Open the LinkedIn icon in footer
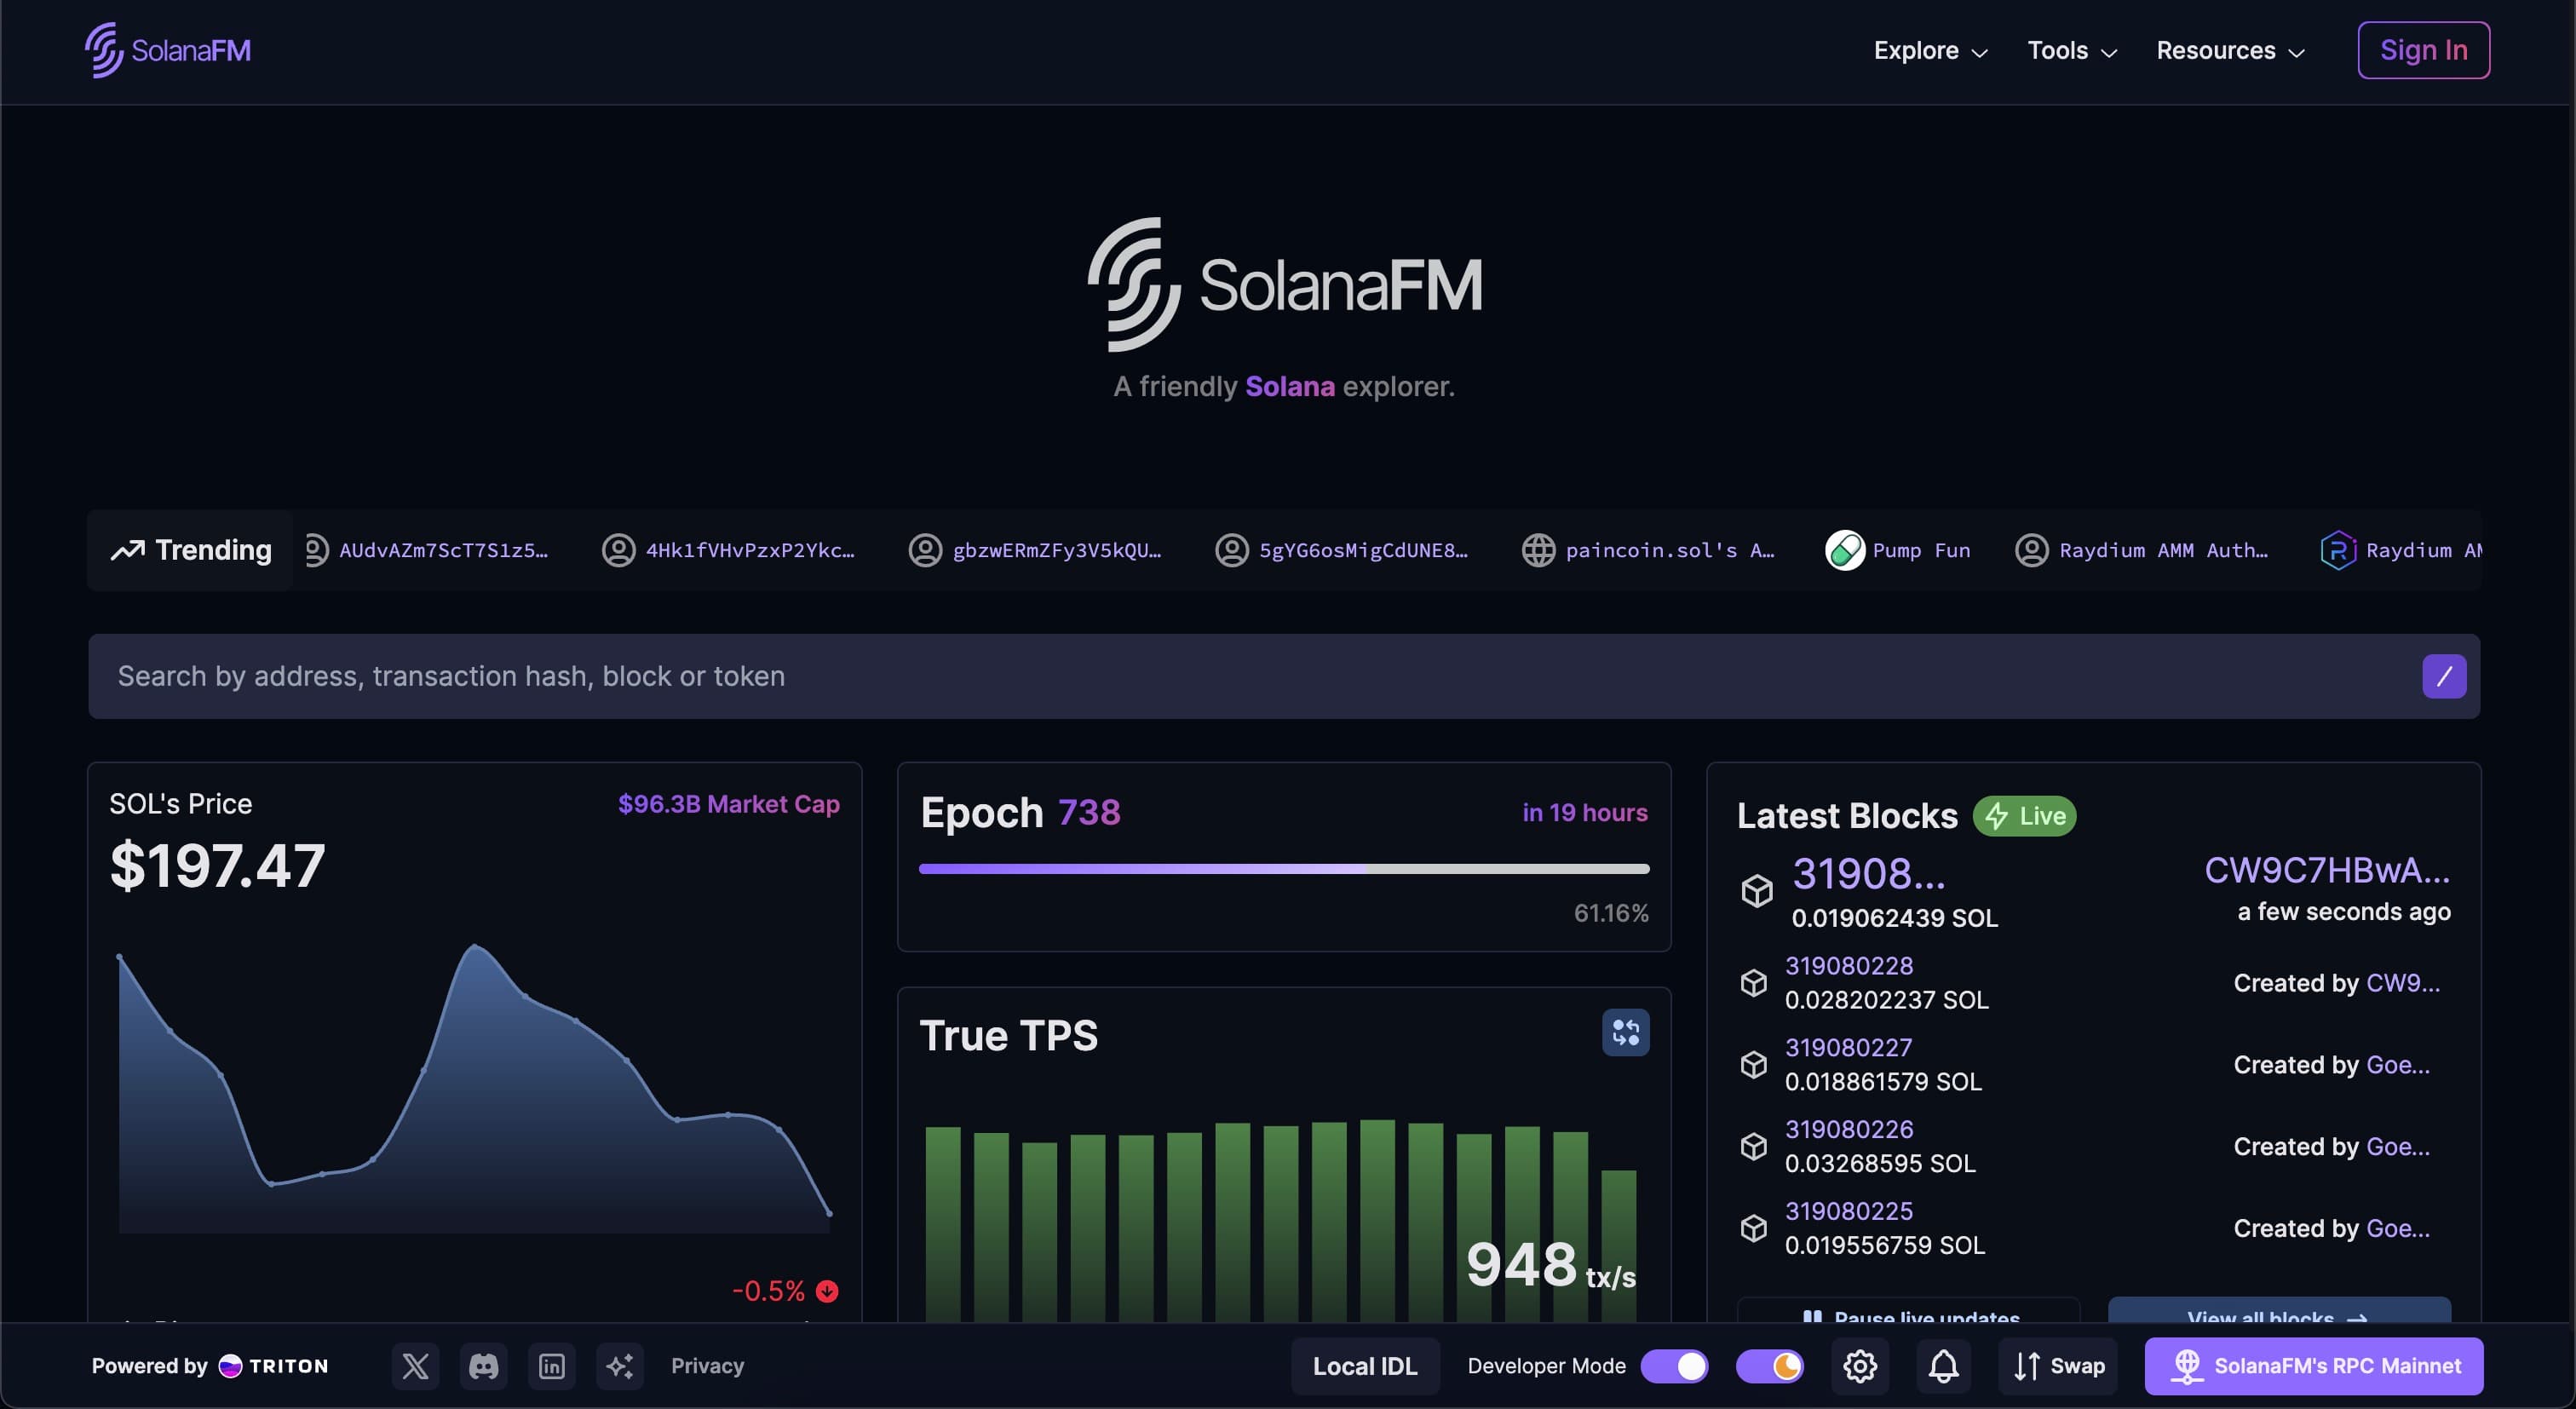 click(552, 1366)
